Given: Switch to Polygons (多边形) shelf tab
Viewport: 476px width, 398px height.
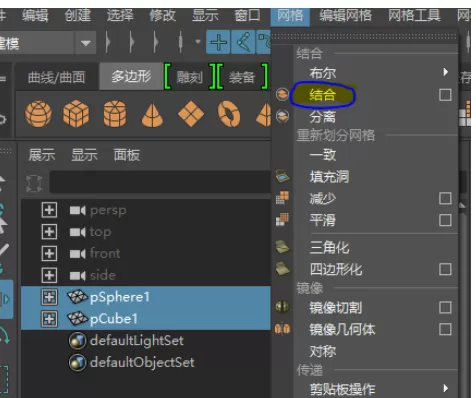Looking at the screenshot, I should 131,77.
